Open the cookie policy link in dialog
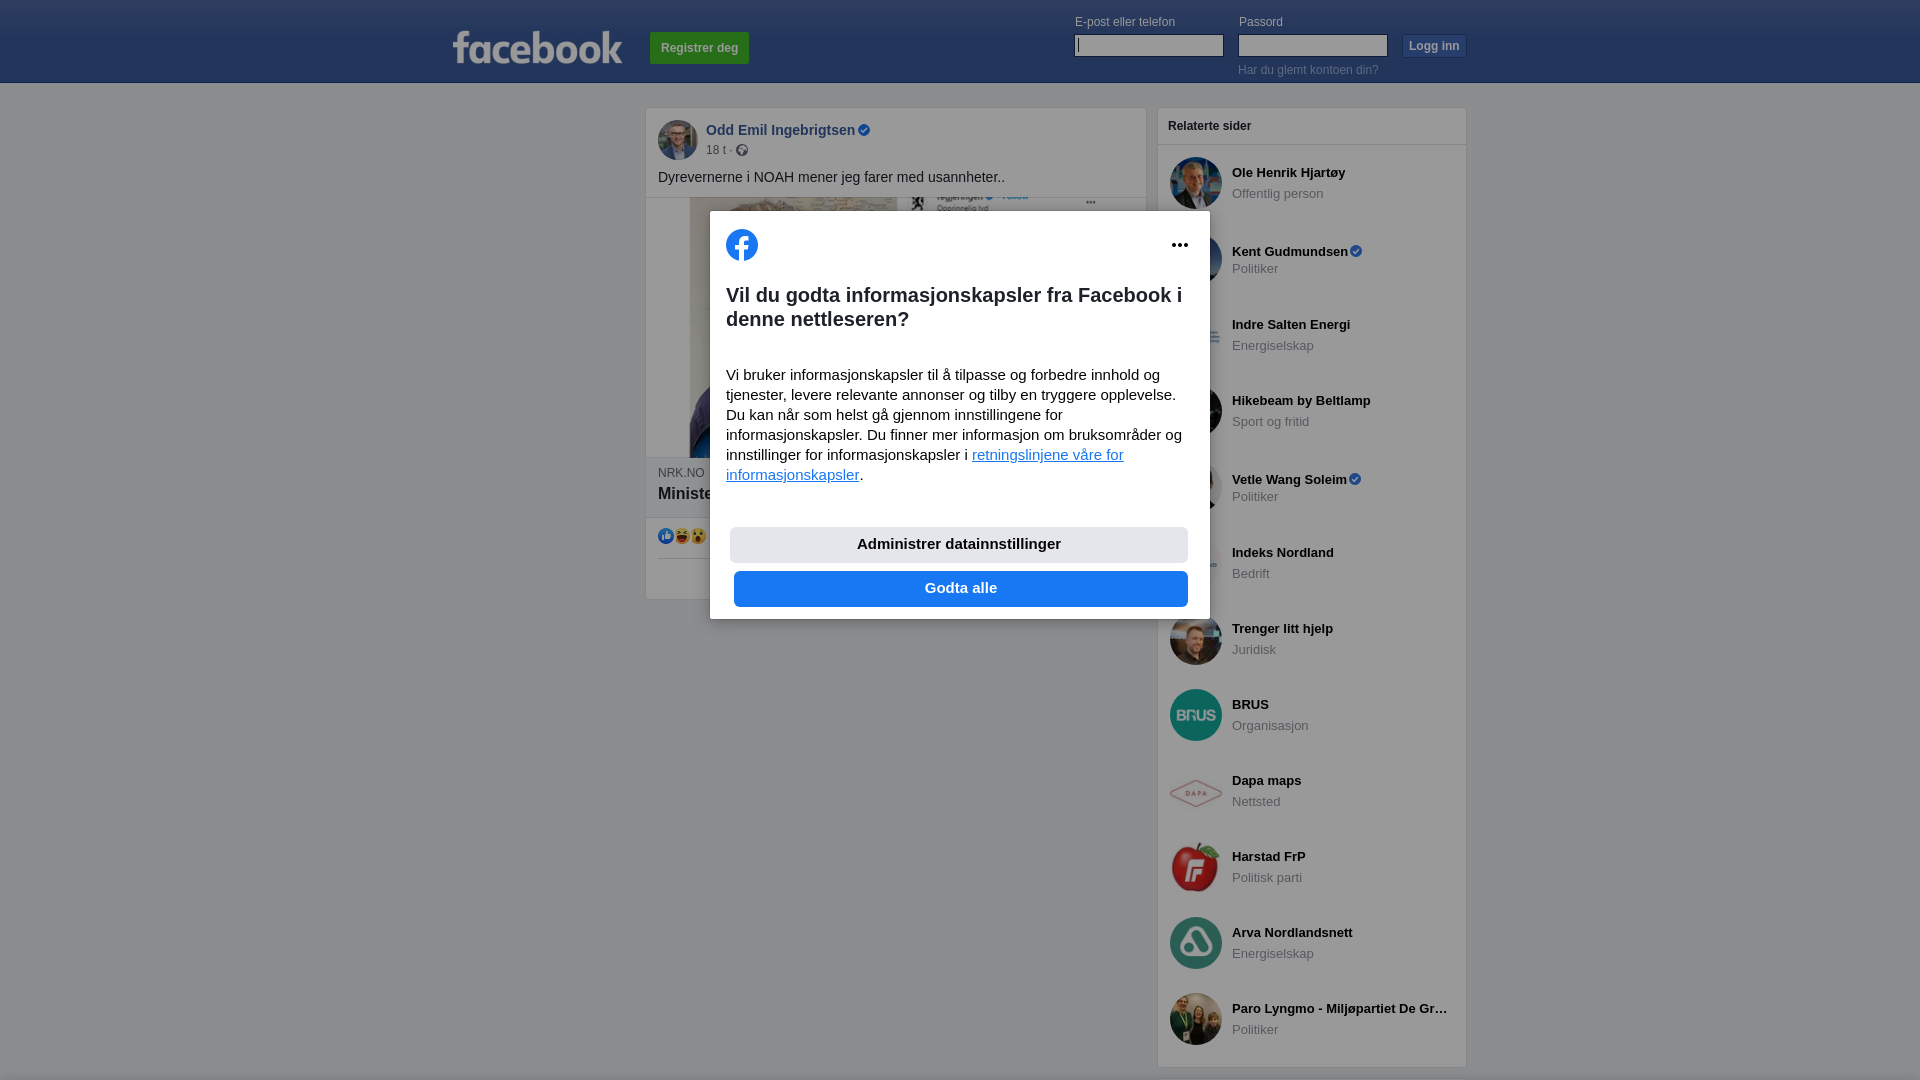 pyautogui.click(x=925, y=465)
